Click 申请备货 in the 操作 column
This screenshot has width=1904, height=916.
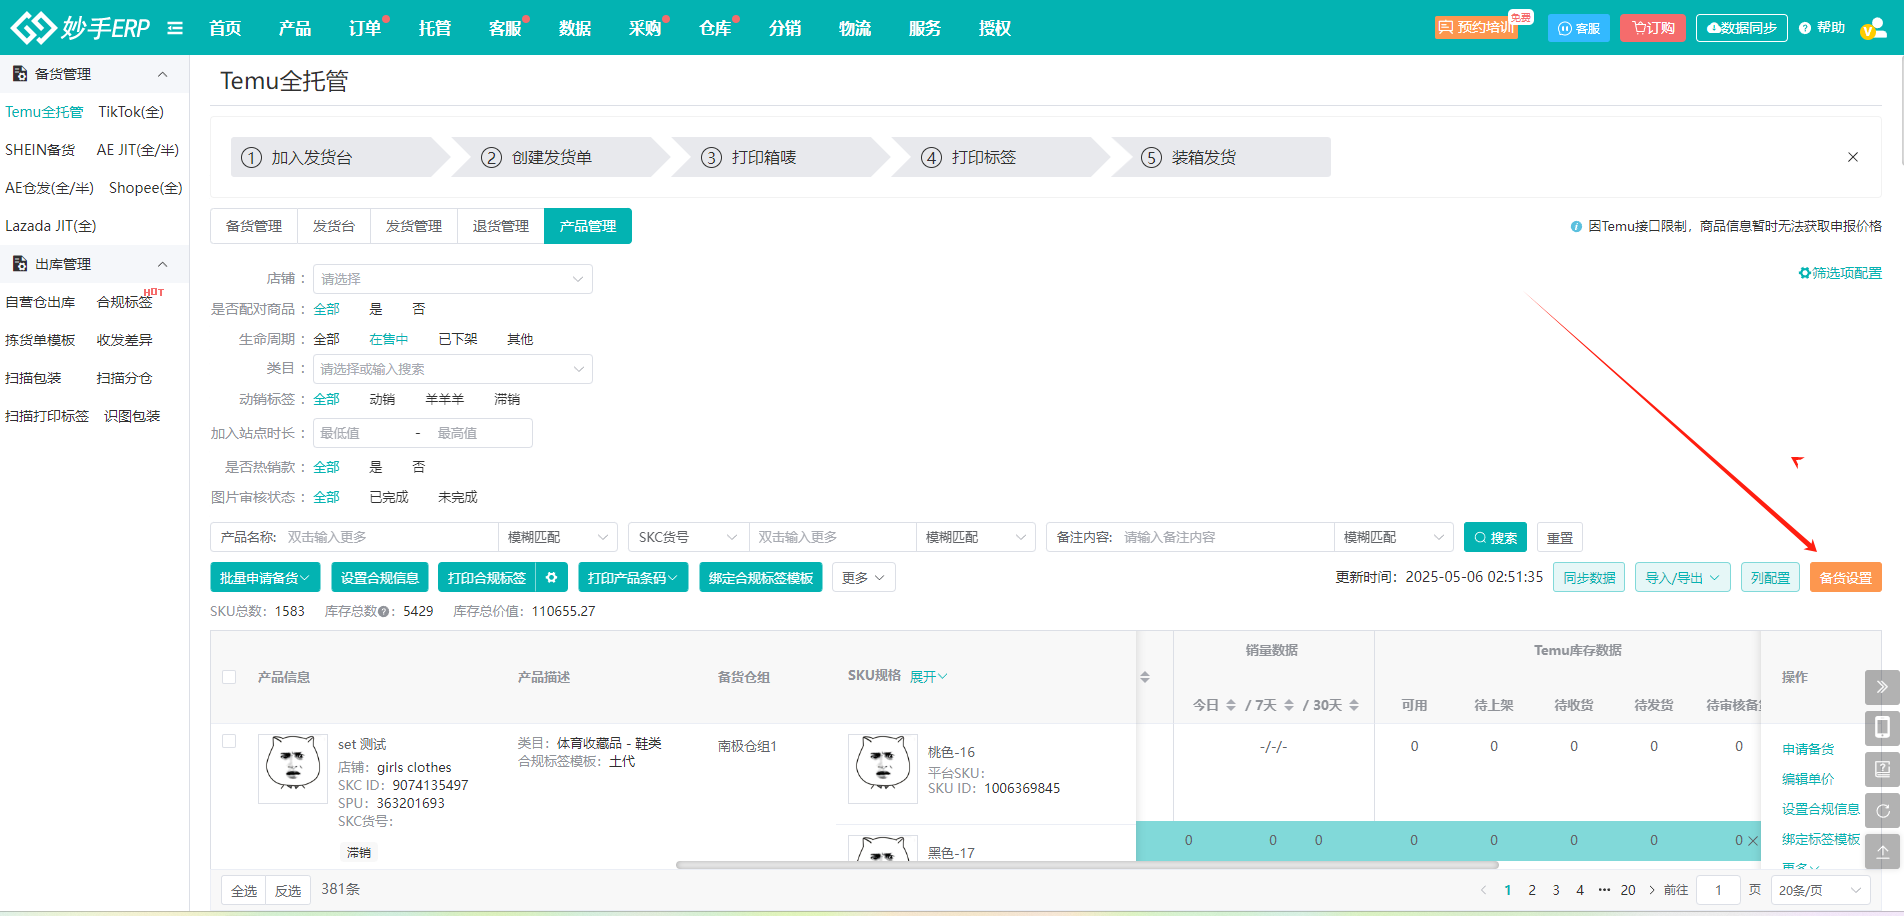point(1808,749)
